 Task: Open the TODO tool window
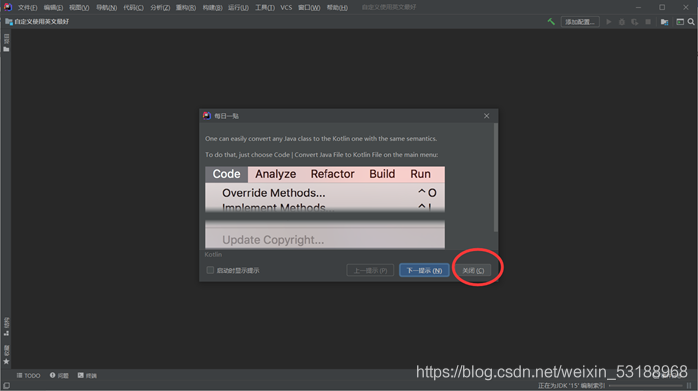point(28,375)
